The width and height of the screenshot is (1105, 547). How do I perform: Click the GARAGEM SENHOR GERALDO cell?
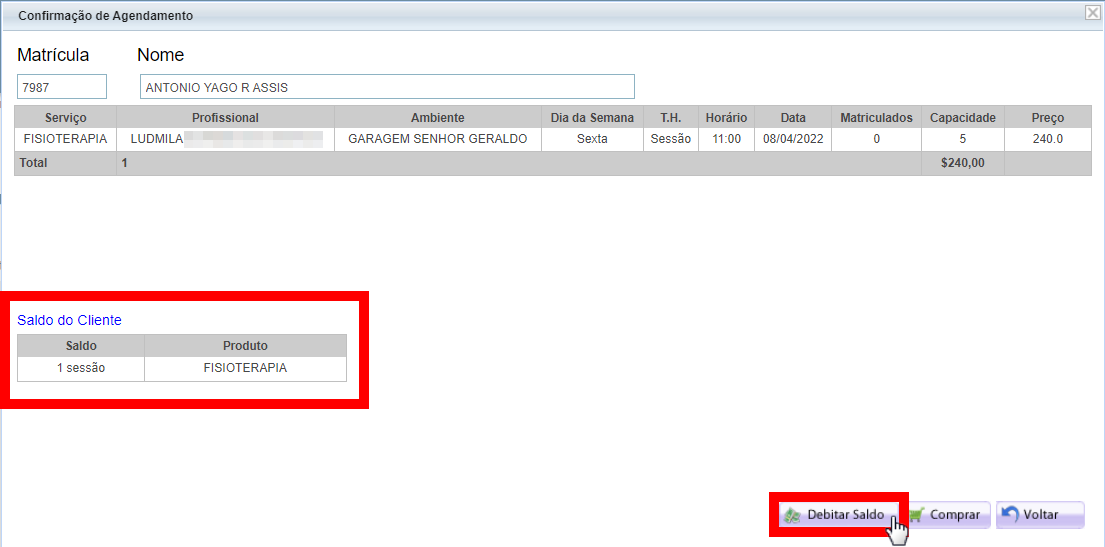(x=437, y=139)
